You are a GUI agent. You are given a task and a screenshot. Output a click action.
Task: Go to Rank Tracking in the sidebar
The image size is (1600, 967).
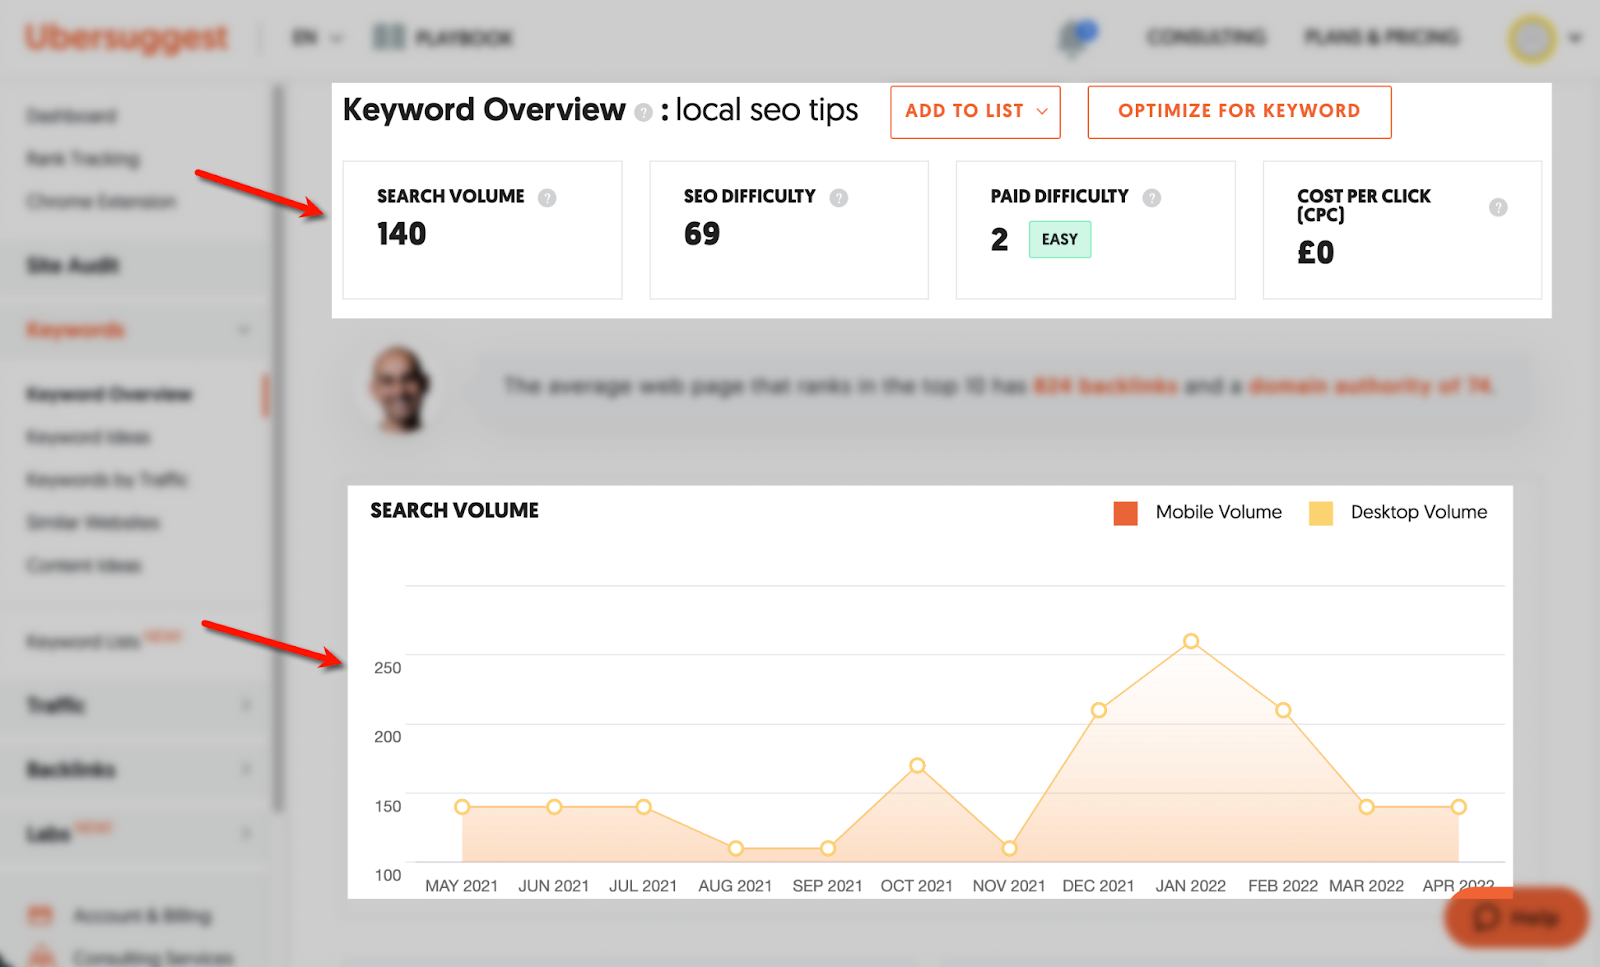click(83, 159)
